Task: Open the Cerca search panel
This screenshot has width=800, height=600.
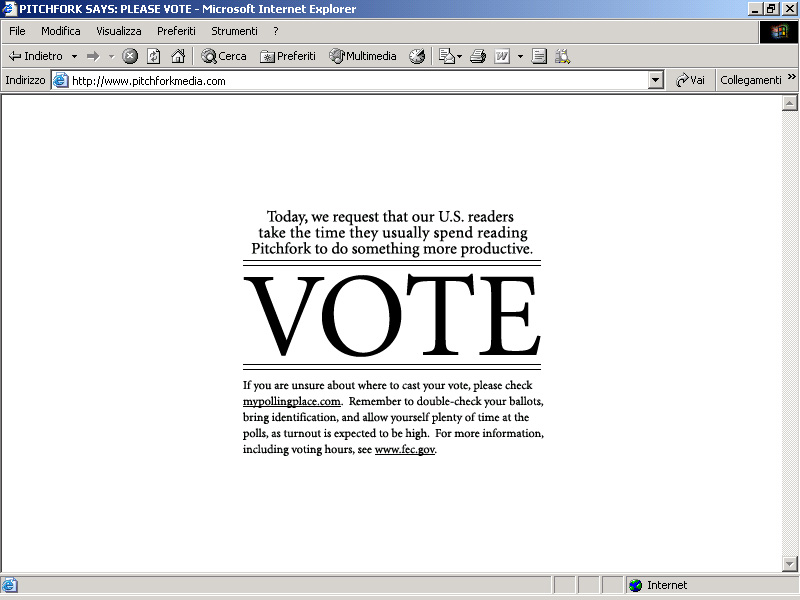Action: [x=224, y=56]
